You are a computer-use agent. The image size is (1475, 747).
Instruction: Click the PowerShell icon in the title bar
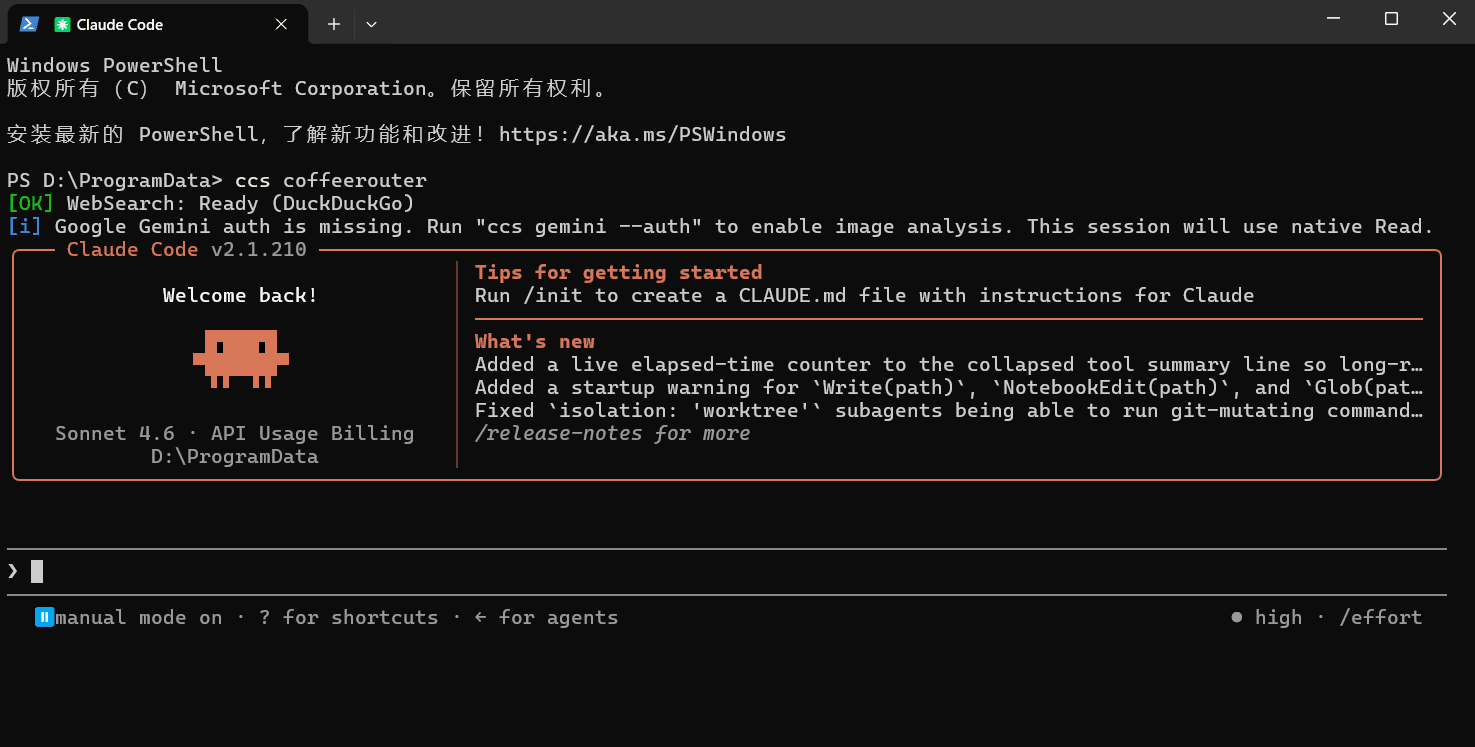coord(29,24)
